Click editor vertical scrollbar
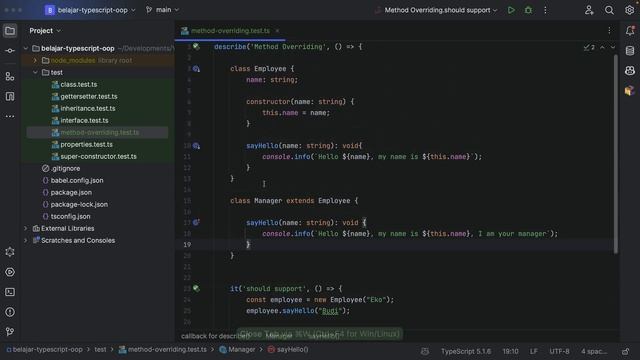The width and height of the screenshot is (640, 360). click(x=616, y=154)
